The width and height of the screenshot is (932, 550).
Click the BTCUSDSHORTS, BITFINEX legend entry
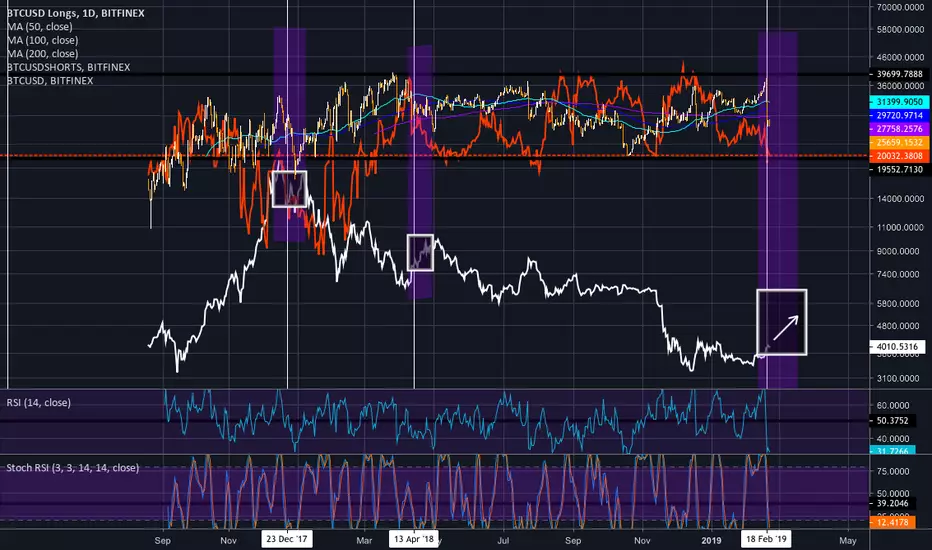[x=68, y=67]
